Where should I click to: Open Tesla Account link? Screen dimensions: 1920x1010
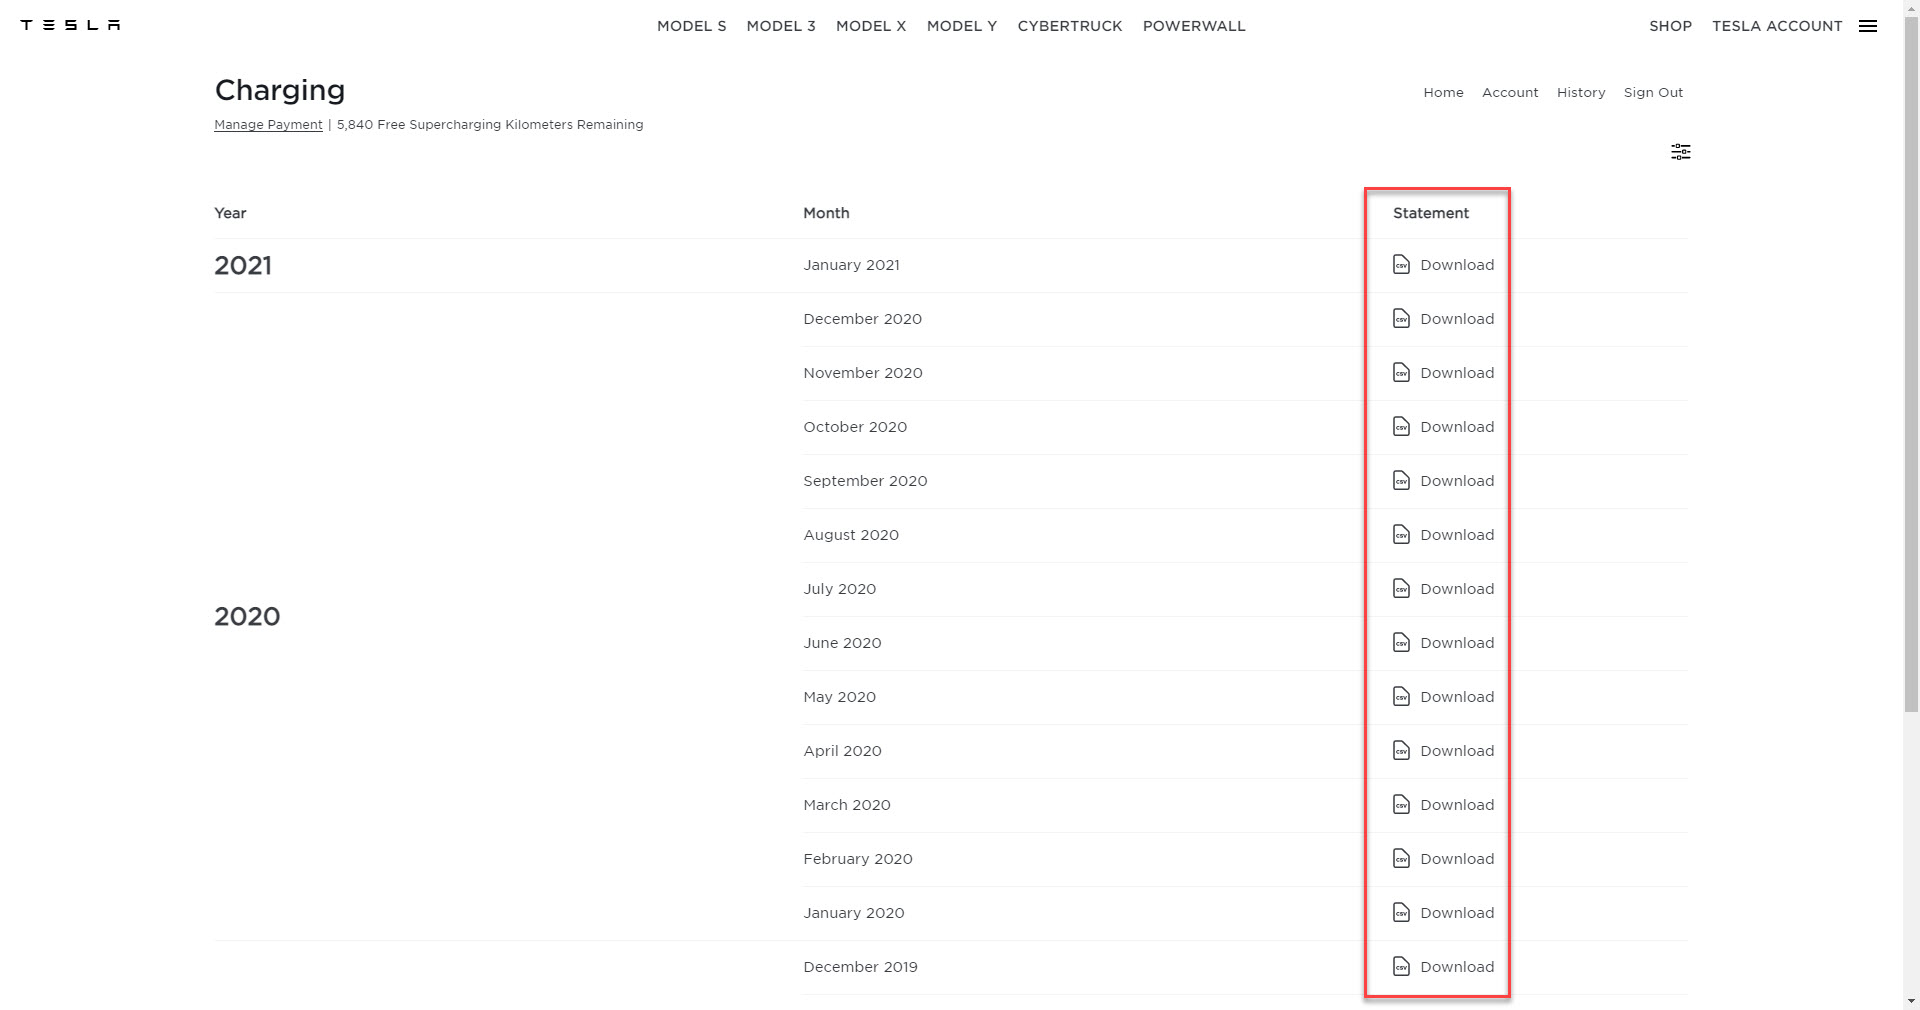coord(1777,26)
